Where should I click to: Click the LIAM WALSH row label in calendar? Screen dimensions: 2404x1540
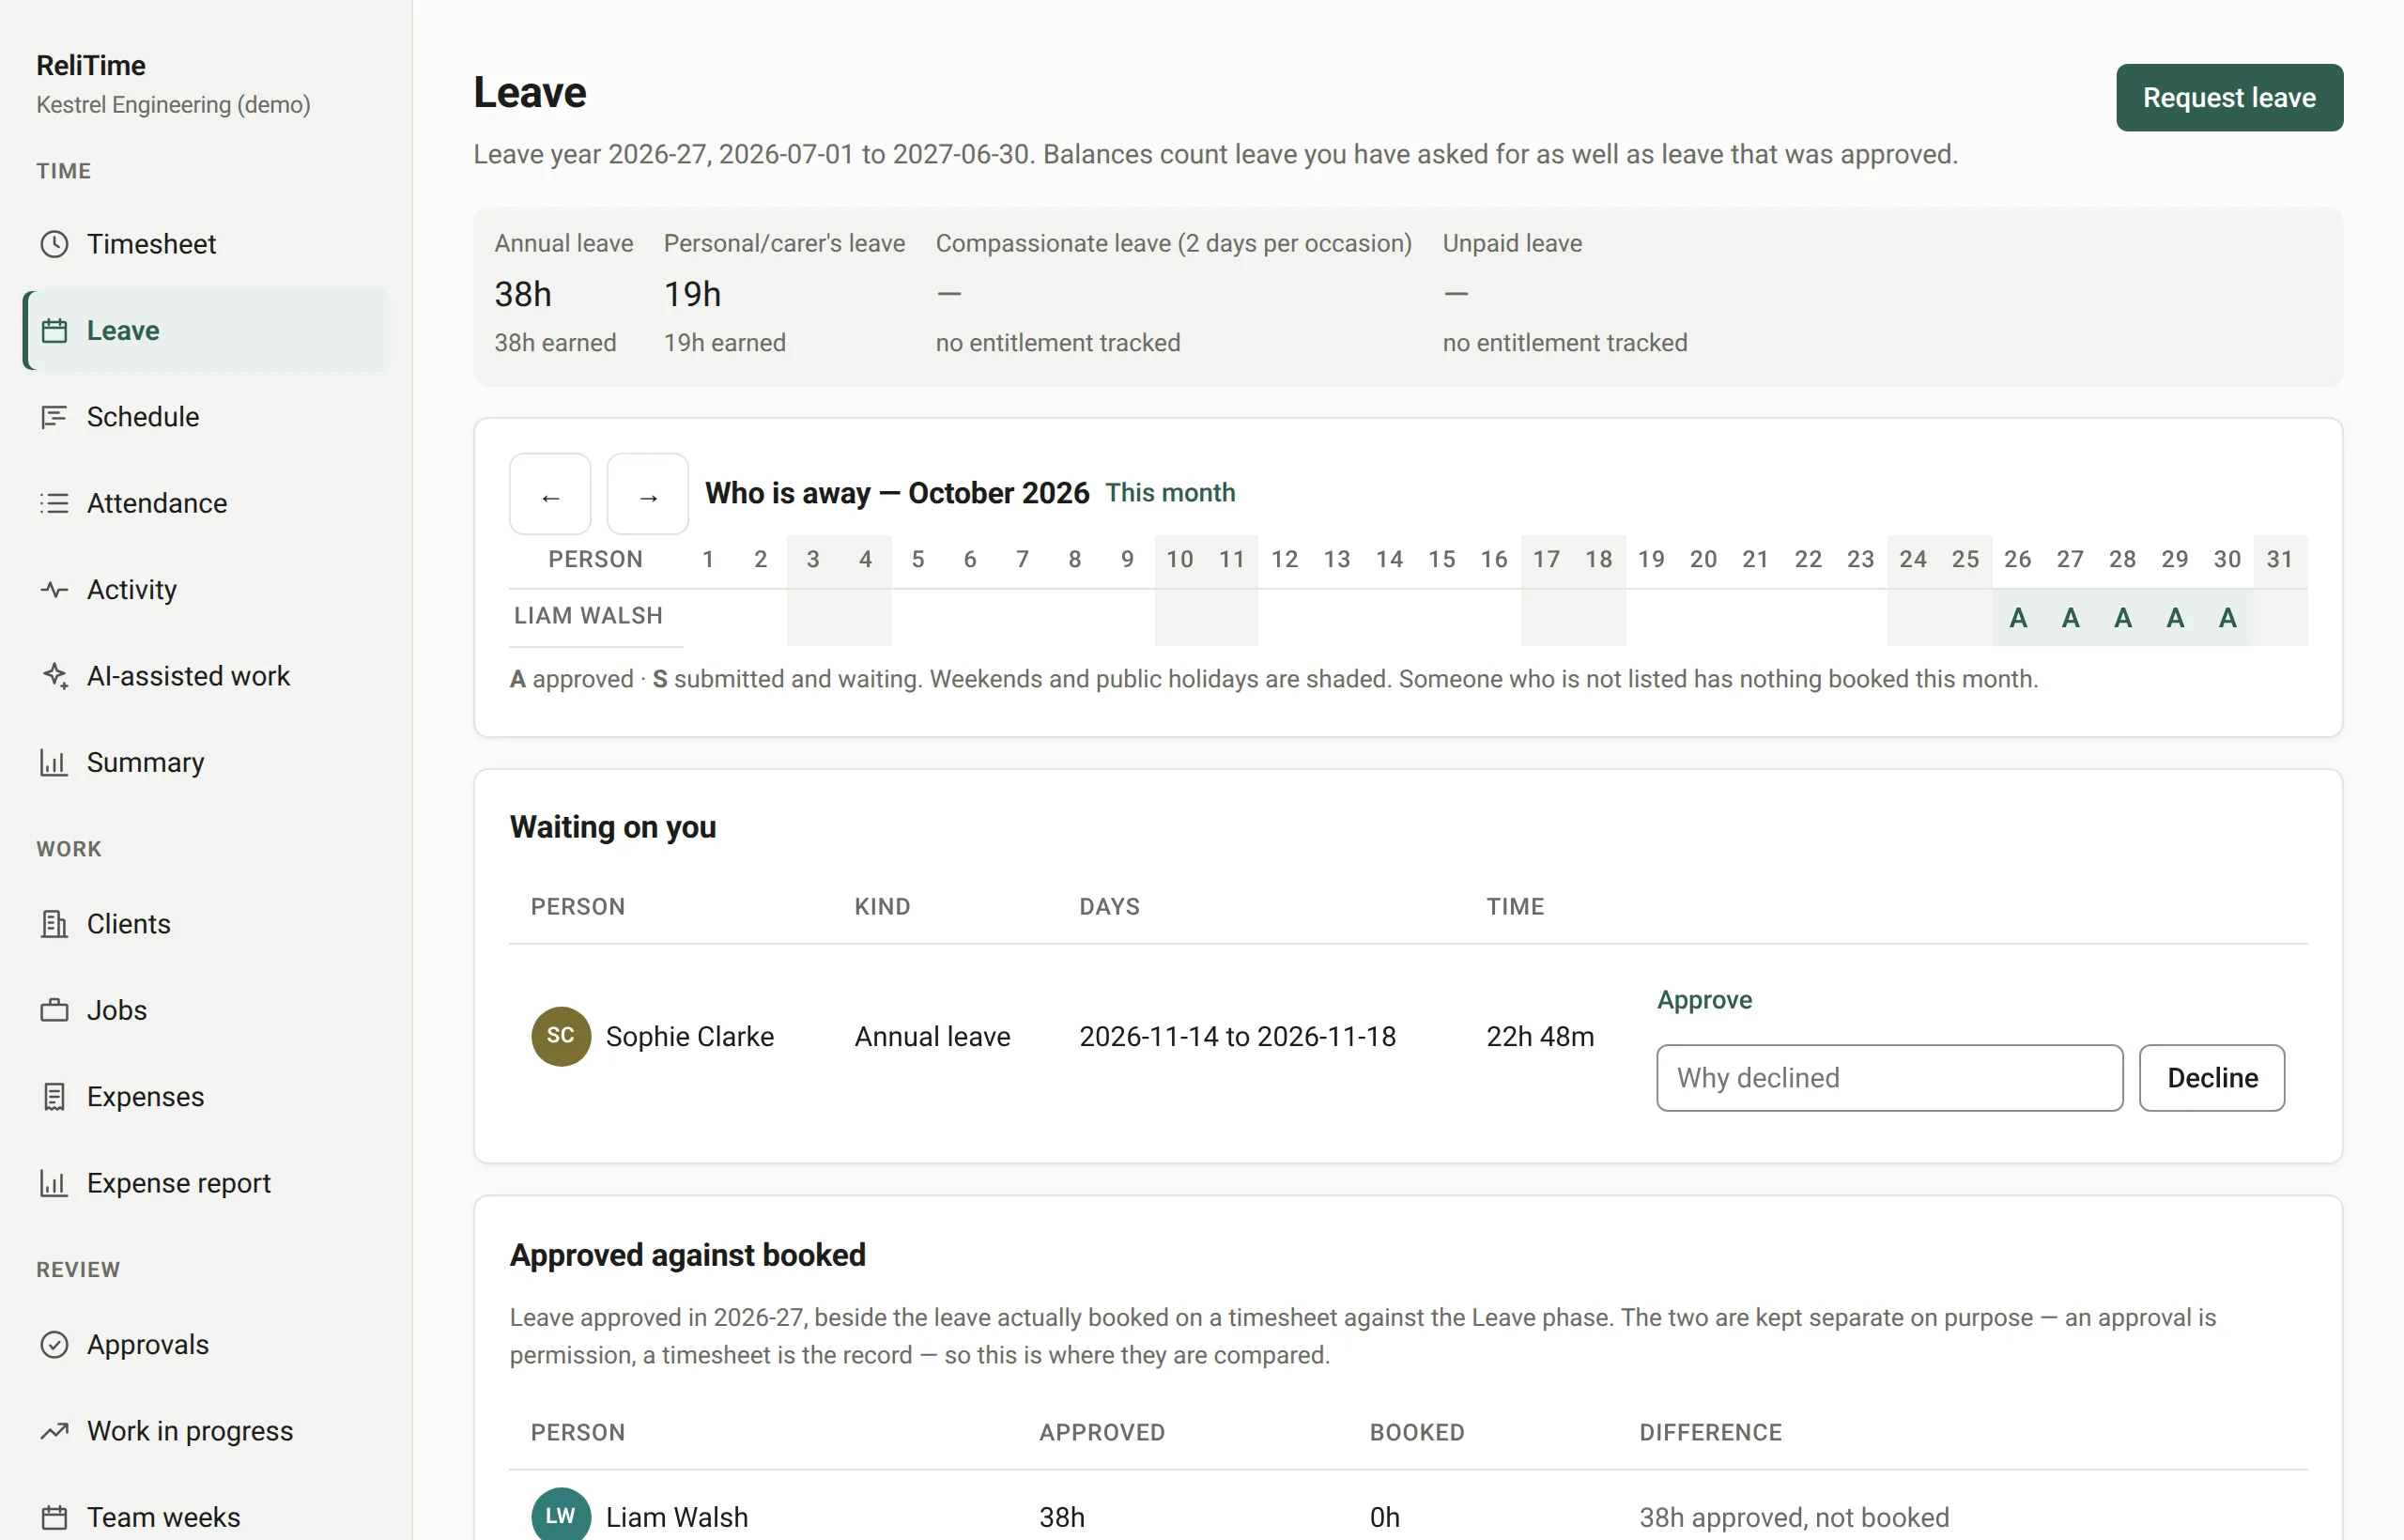click(588, 616)
